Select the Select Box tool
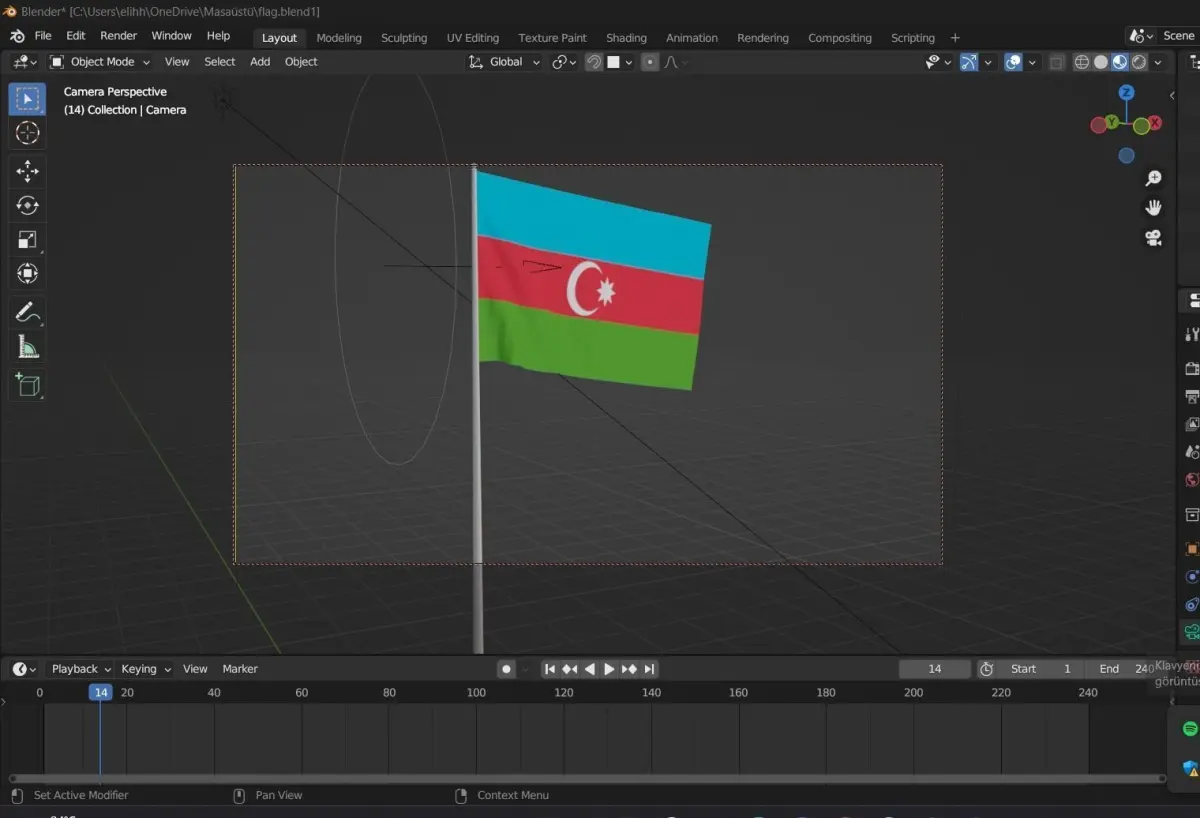This screenshot has height=818, width=1200. pos(27,99)
